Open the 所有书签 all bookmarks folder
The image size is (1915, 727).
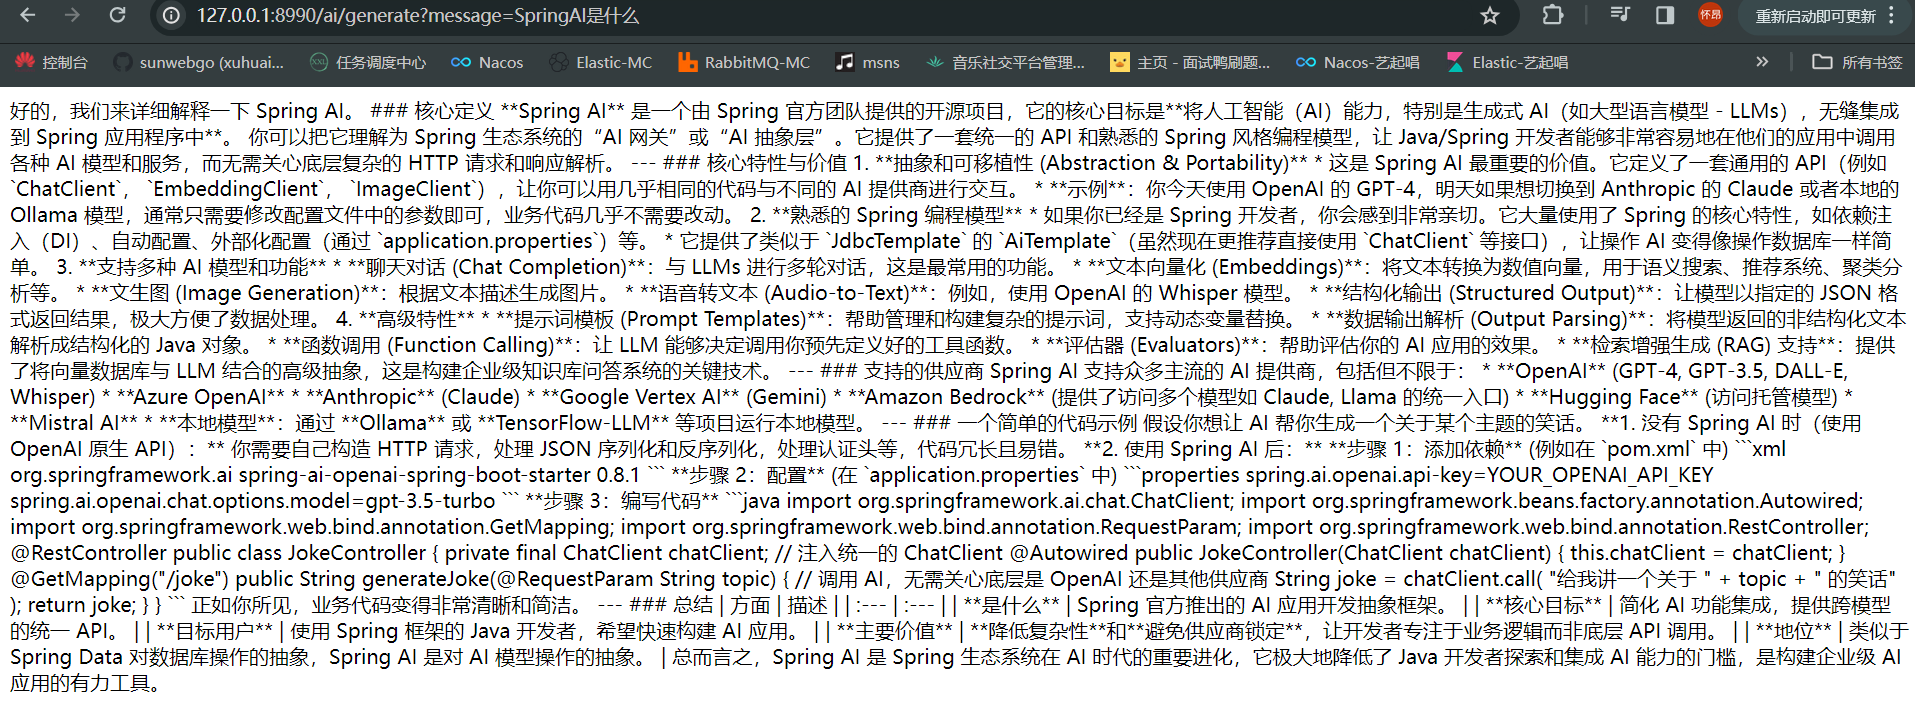tap(1857, 62)
